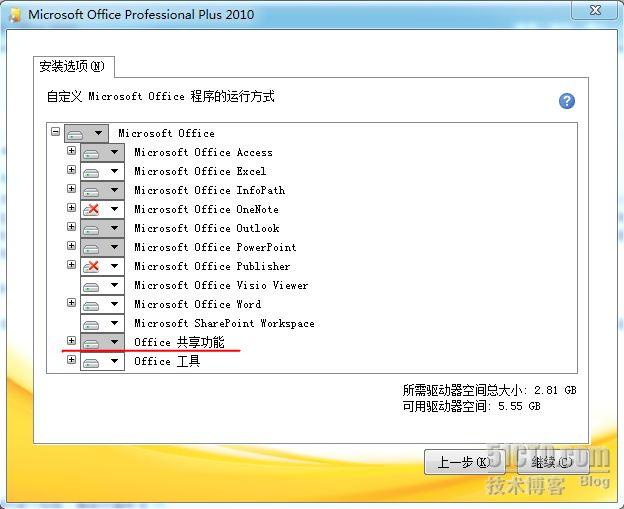This screenshot has width=624, height=509.
Task: Select the Microsoft SharePoint Workspace label
Action: pyautogui.click(x=224, y=324)
